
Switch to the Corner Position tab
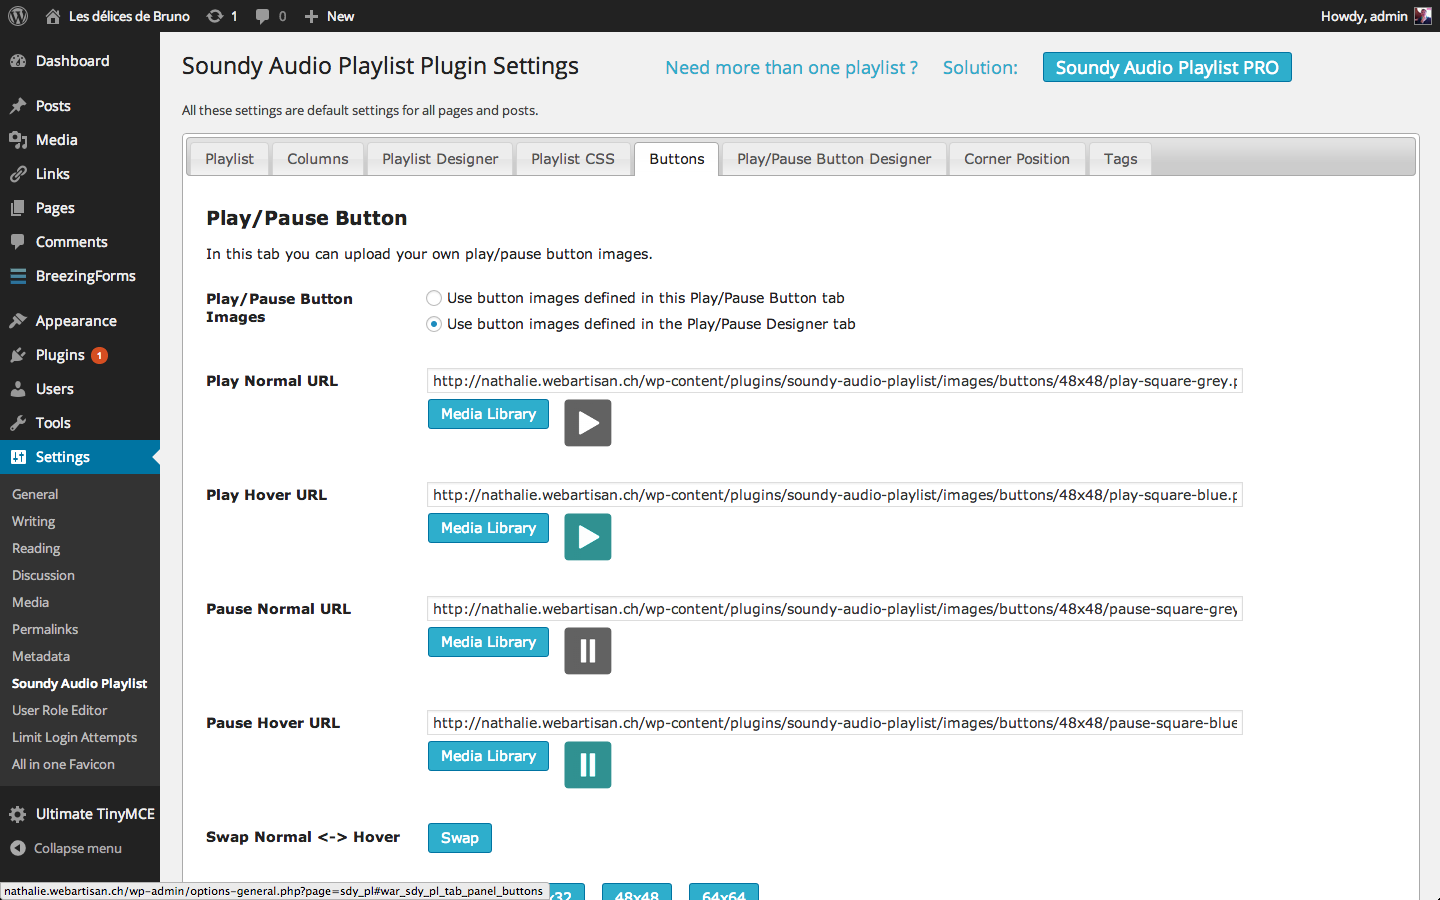point(1017,159)
